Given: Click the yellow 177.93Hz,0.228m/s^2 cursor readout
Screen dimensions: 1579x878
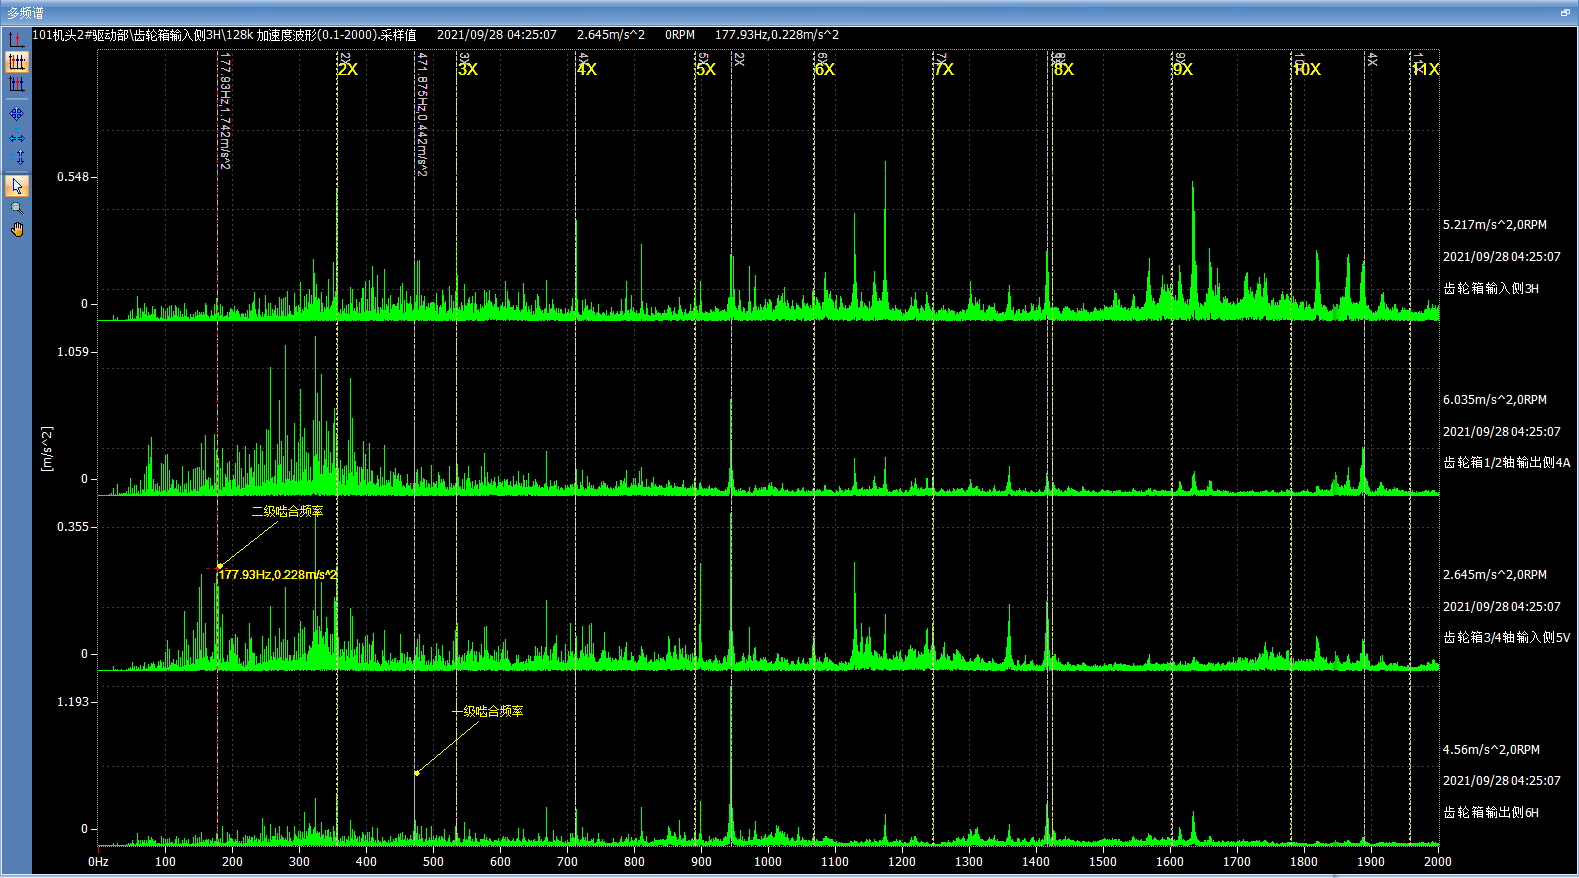Looking at the screenshot, I should [x=278, y=575].
